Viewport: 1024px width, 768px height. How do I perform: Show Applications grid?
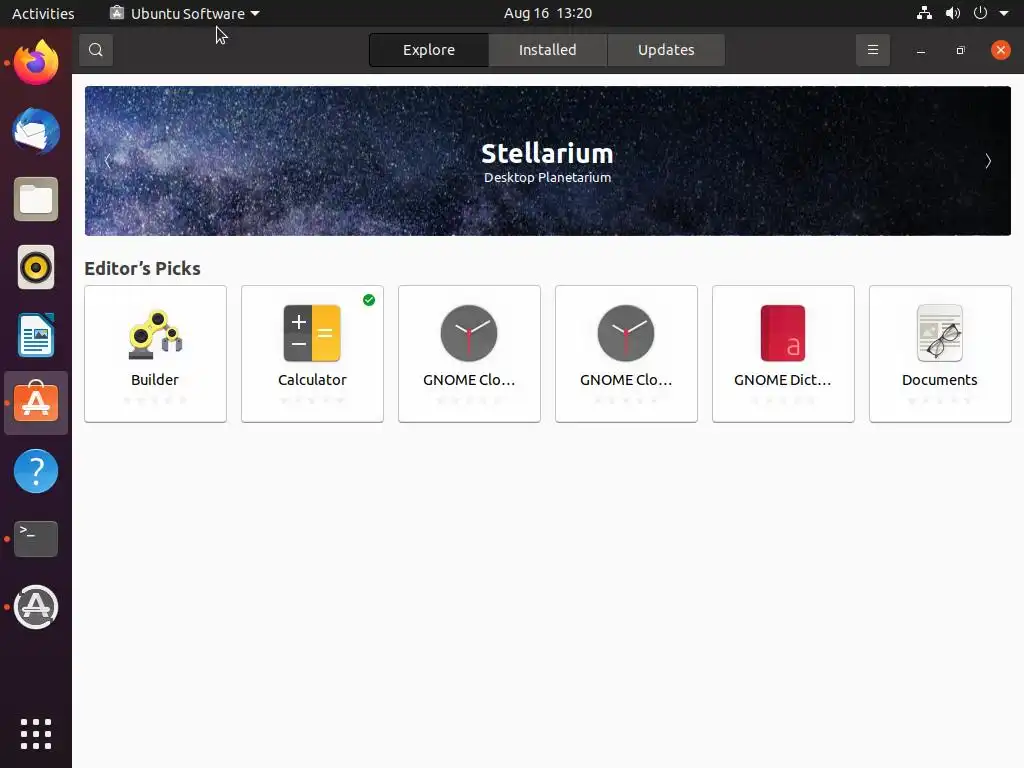(x=36, y=734)
